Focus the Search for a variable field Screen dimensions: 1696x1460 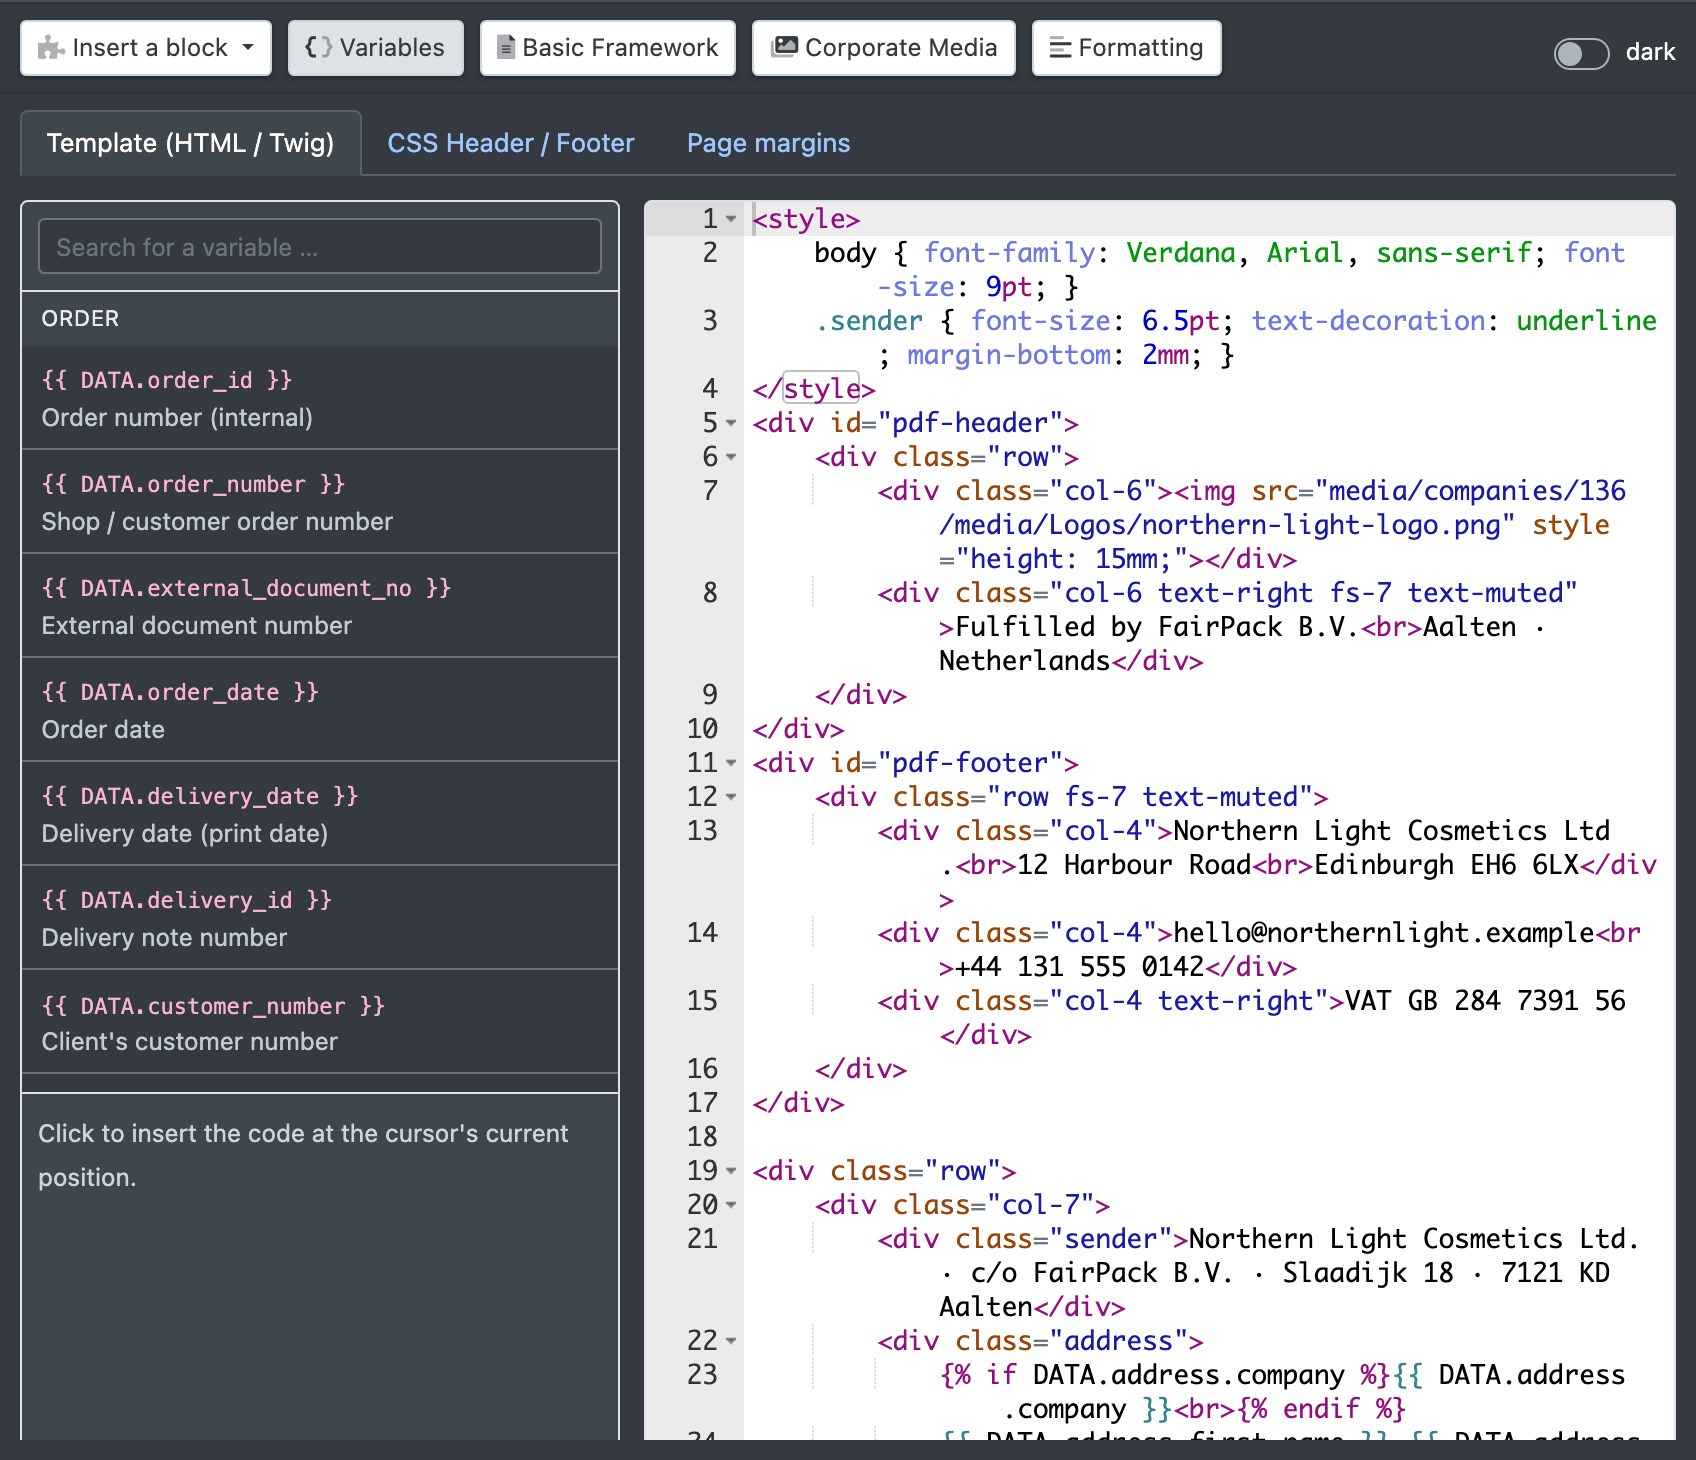click(x=320, y=246)
